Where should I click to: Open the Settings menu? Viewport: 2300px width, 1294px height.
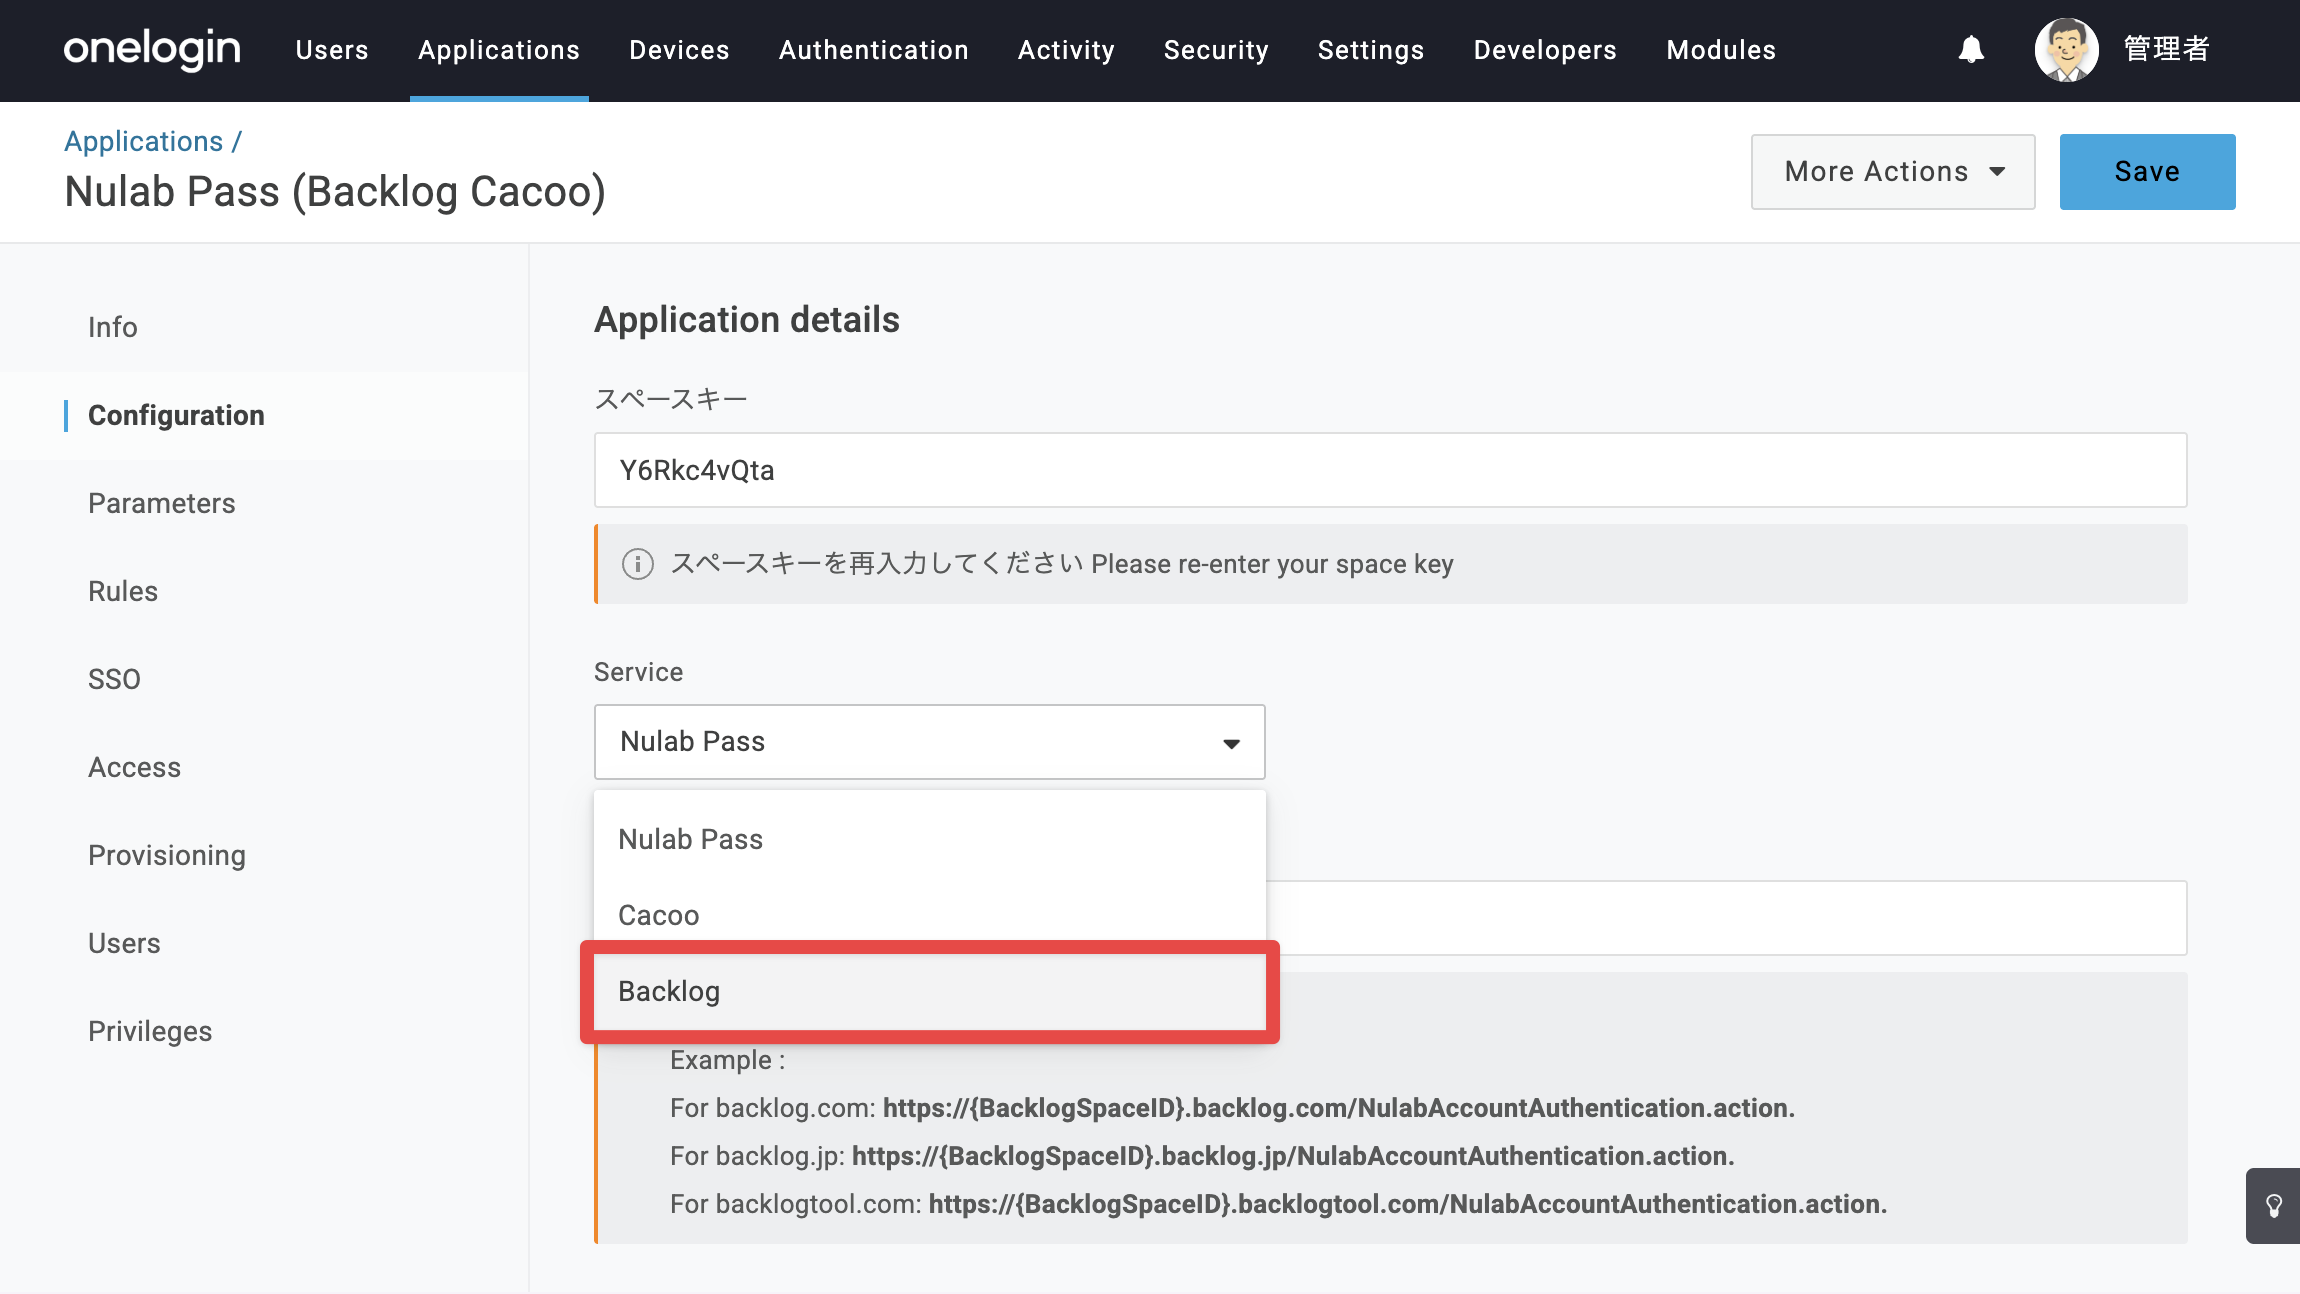(x=1371, y=50)
